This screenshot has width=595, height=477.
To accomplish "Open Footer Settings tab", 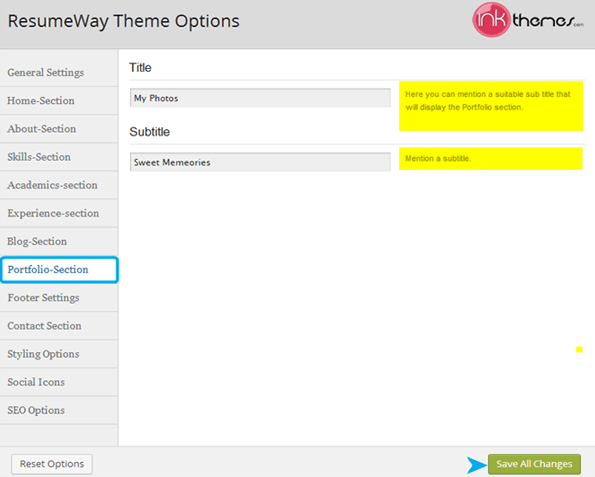I will click(x=59, y=298).
